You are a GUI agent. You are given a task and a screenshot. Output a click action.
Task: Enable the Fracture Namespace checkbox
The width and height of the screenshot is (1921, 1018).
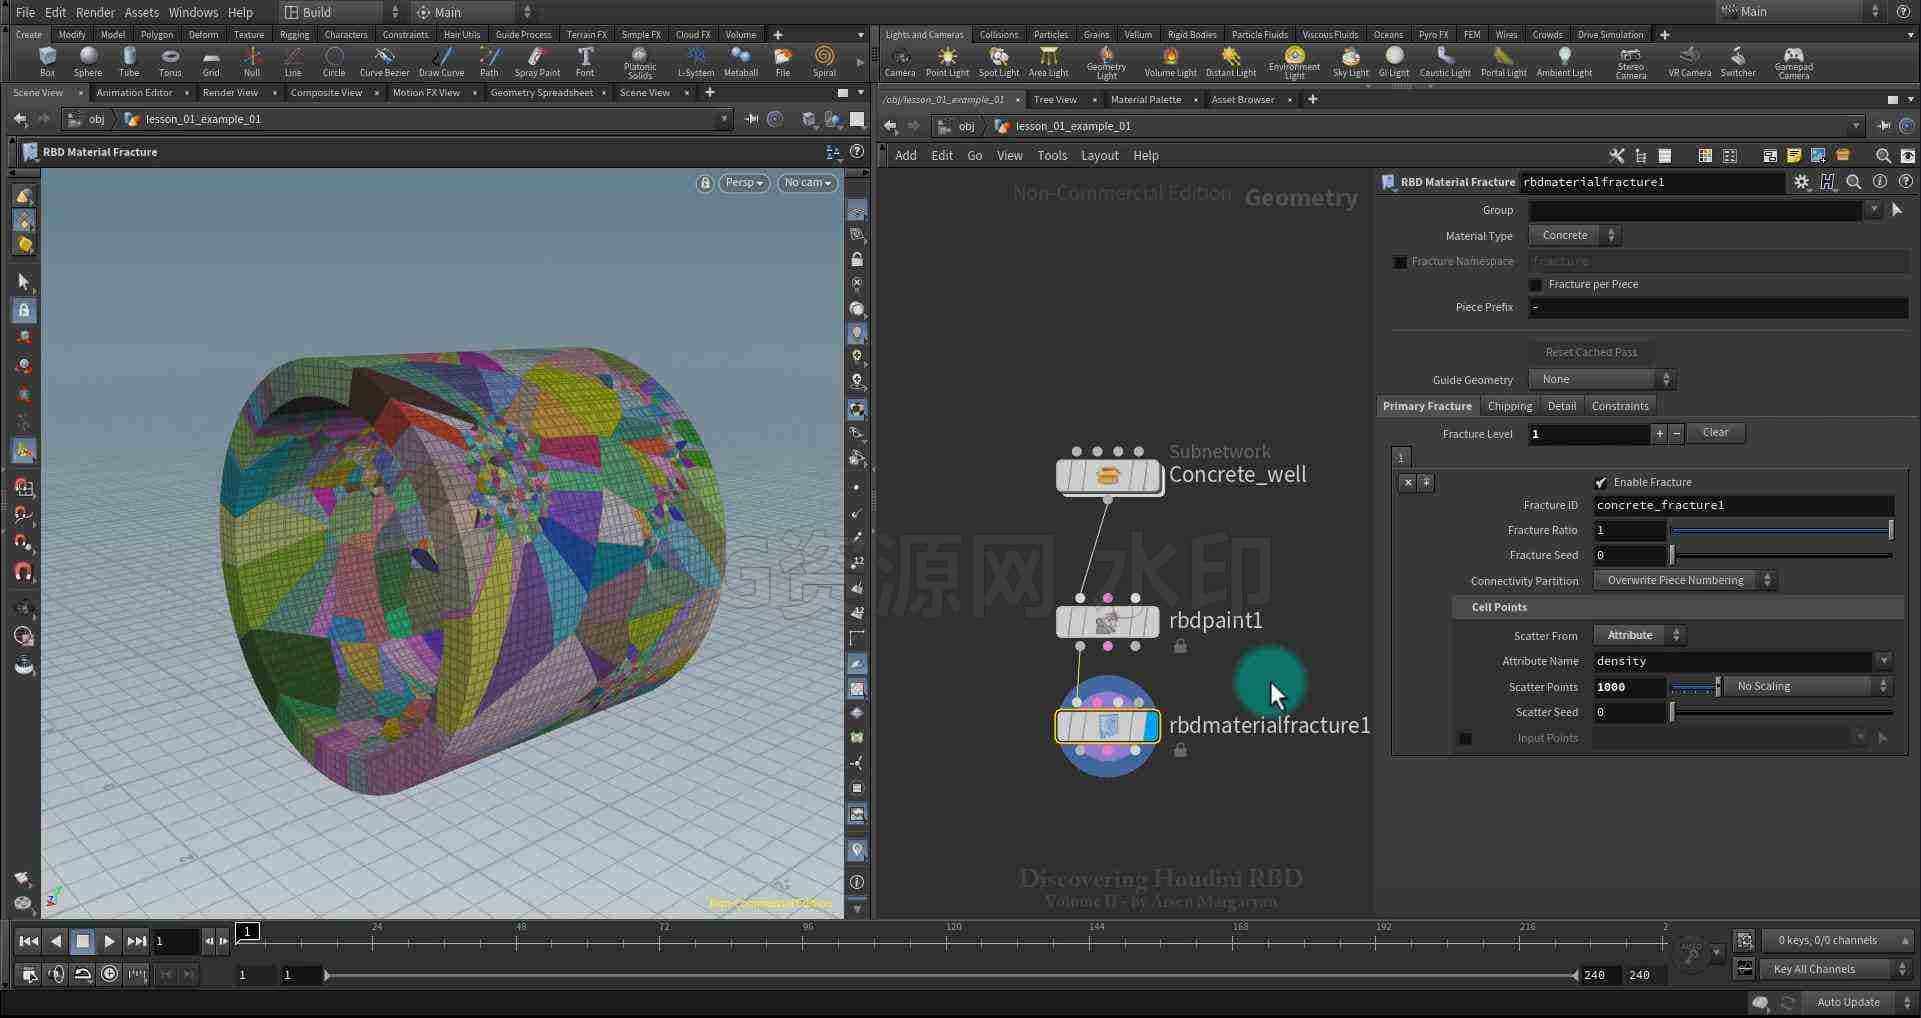coord(1400,262)
